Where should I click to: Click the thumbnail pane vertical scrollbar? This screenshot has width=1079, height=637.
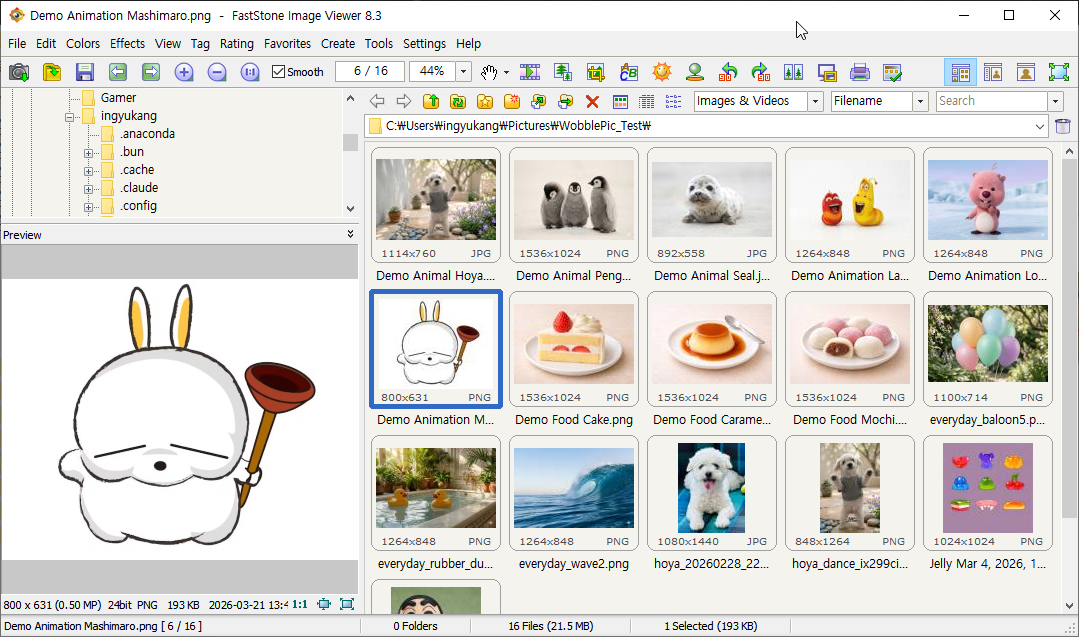point(1069,337)
